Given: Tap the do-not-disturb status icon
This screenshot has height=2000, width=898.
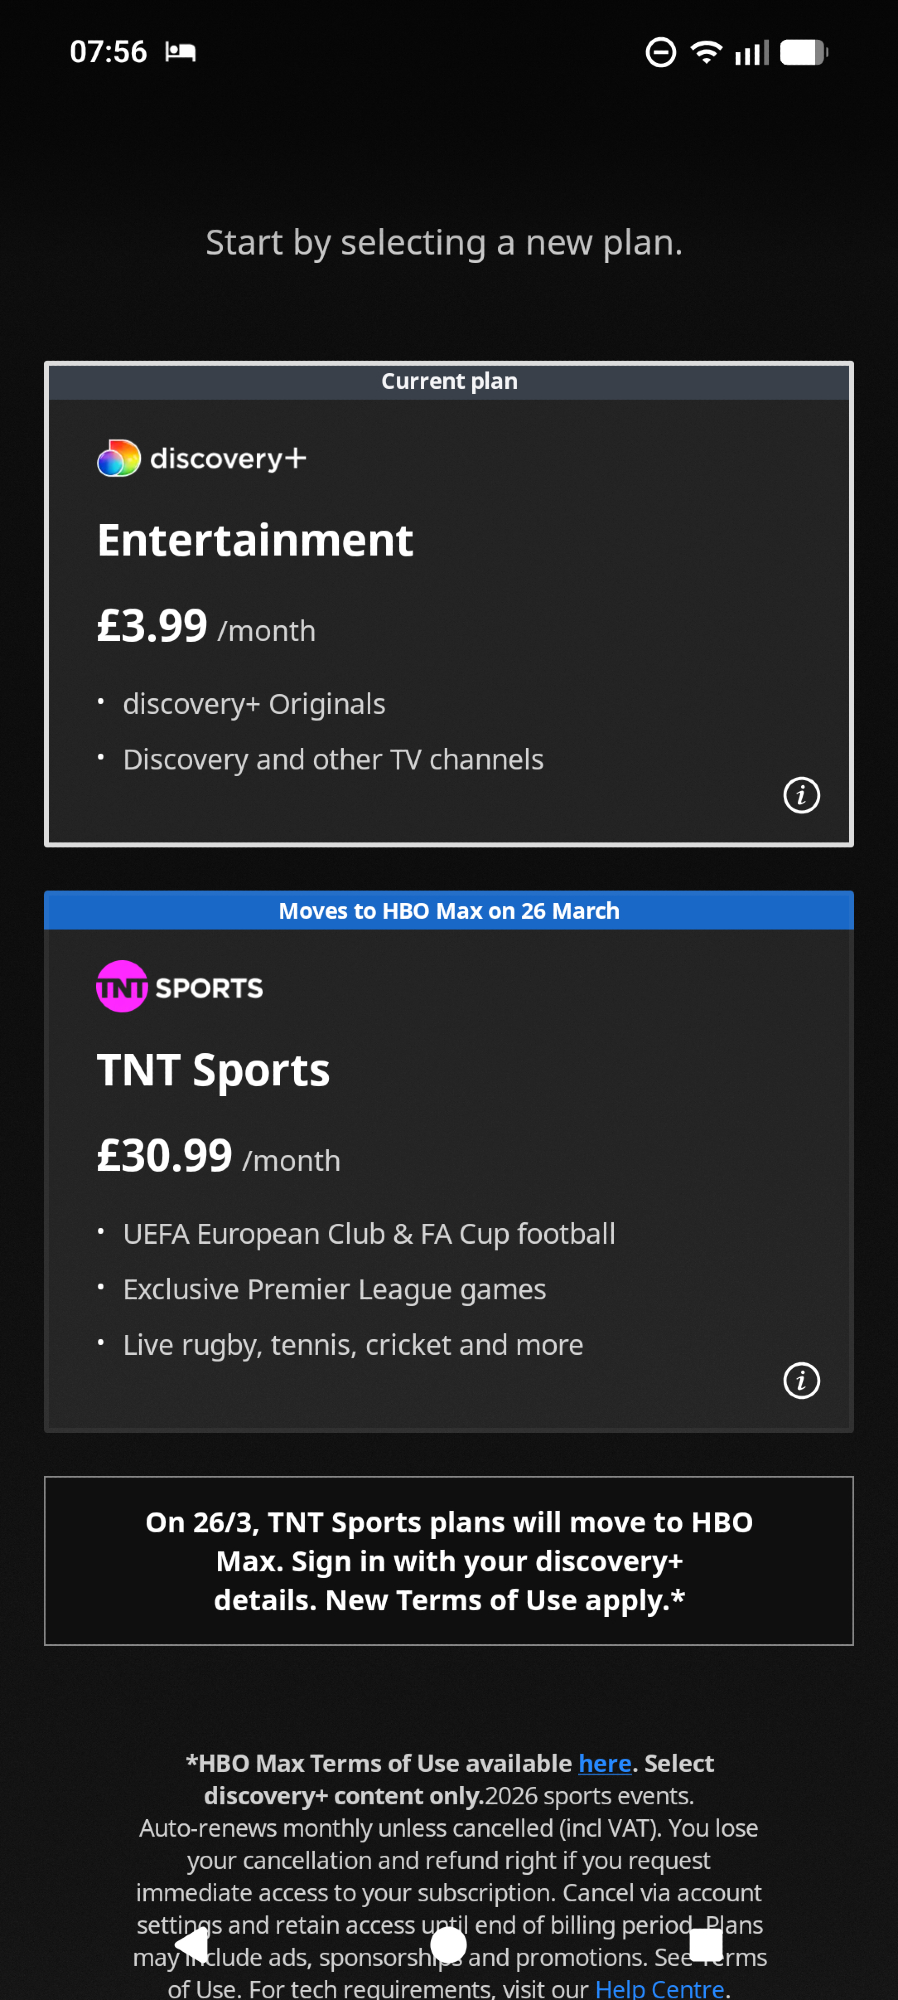Looking at the screenshot, I should (661, 52).
